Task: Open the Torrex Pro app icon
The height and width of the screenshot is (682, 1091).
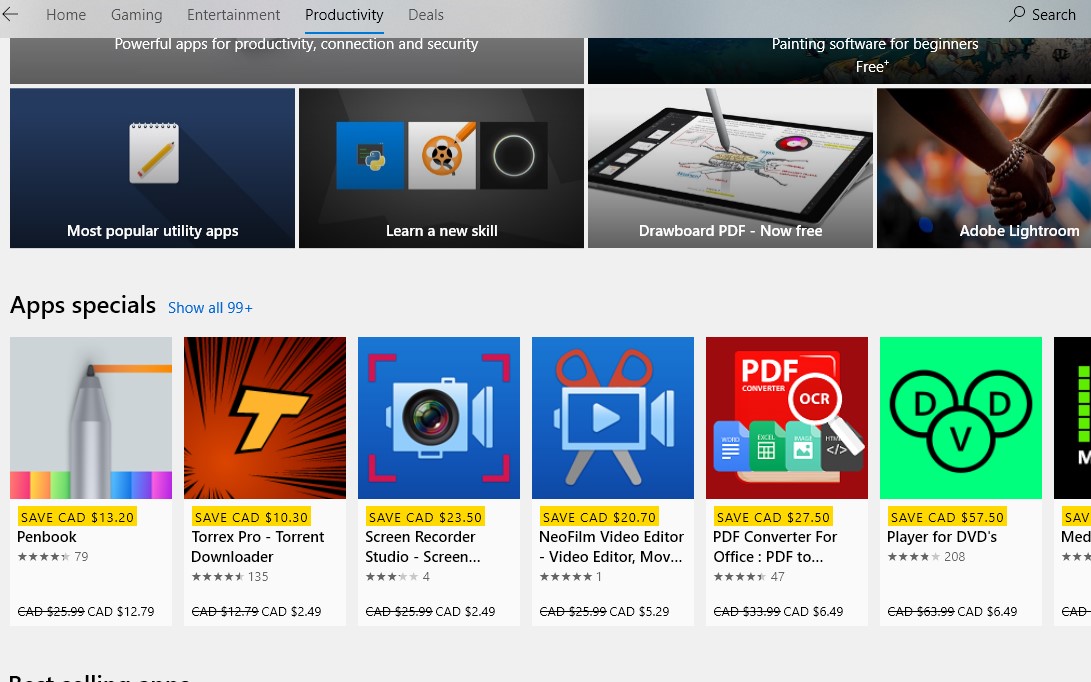Action: (265, 418)
